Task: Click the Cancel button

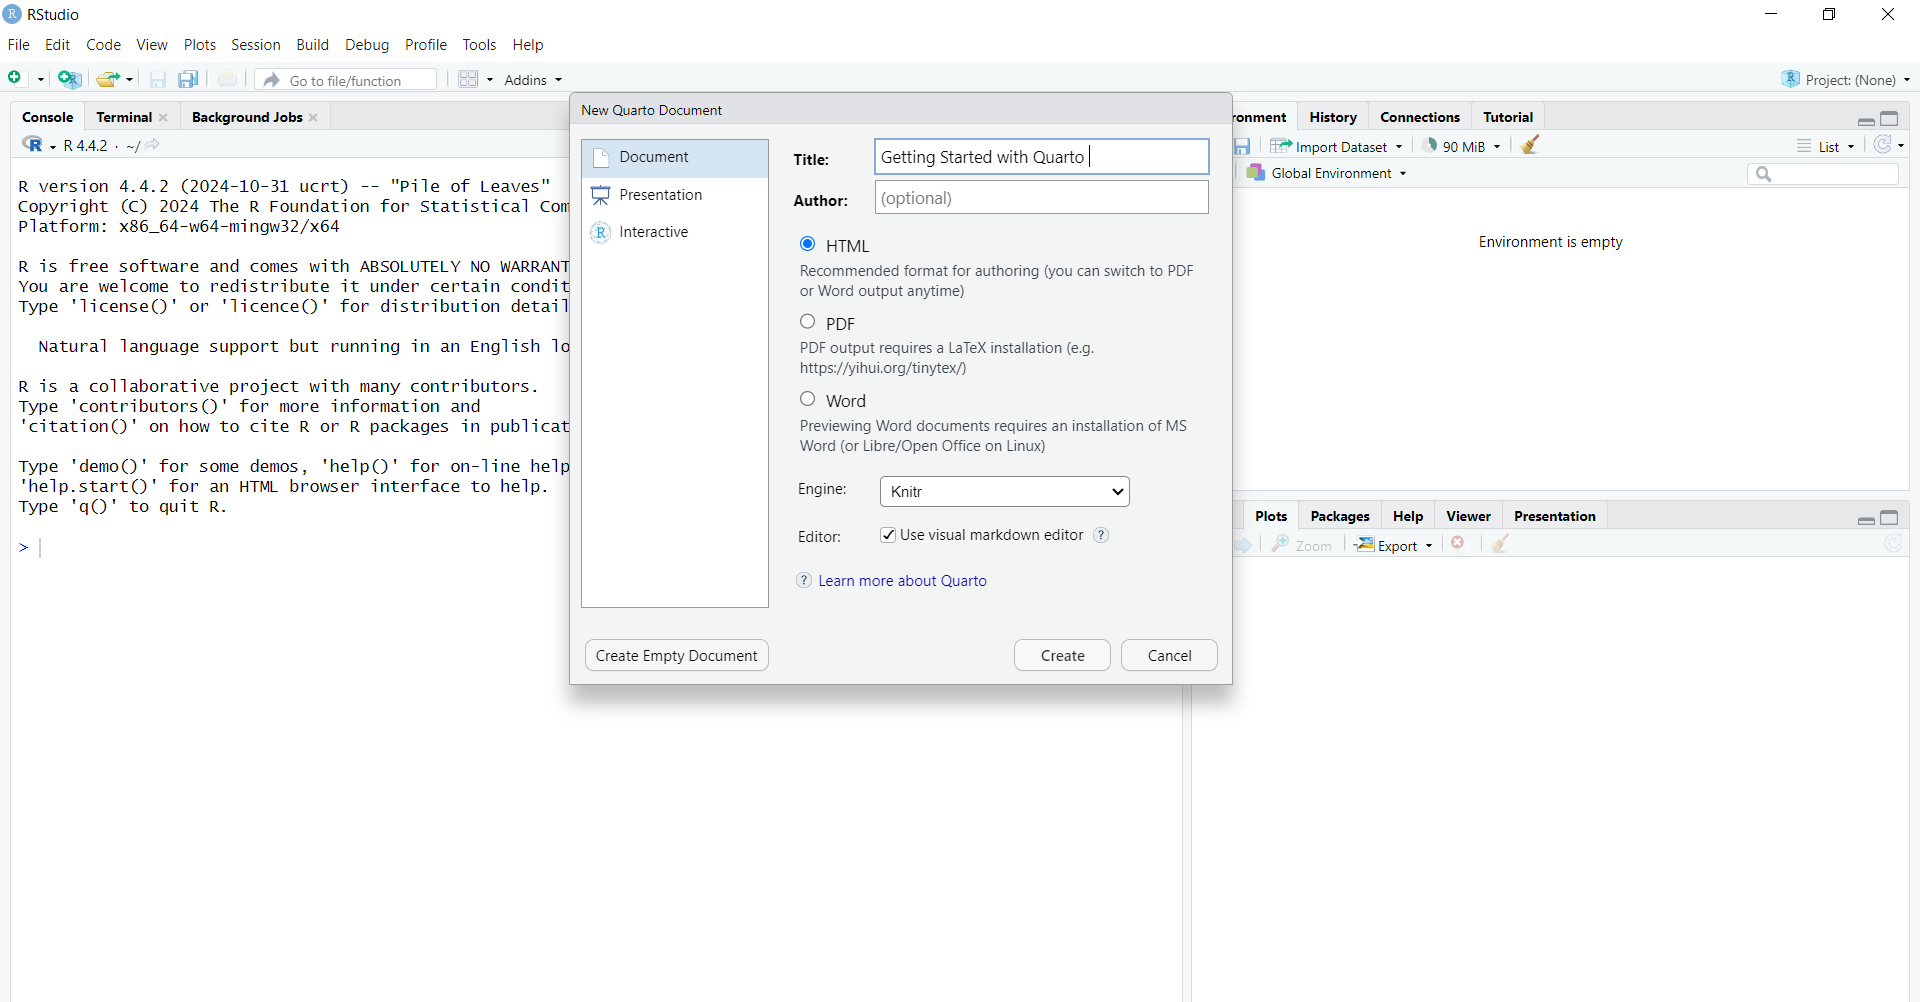Action: 1169,655
